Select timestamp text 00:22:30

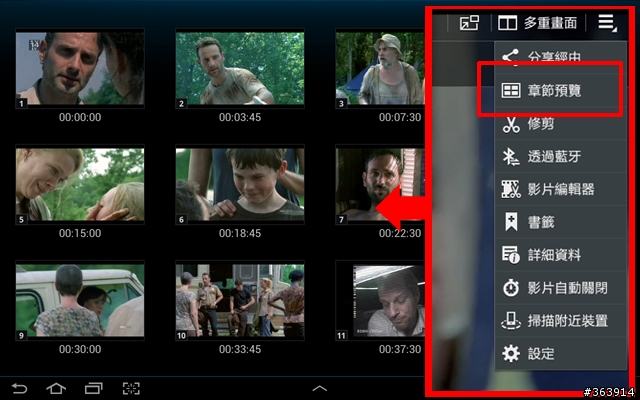pyautogui.click(x=400, y=233)
